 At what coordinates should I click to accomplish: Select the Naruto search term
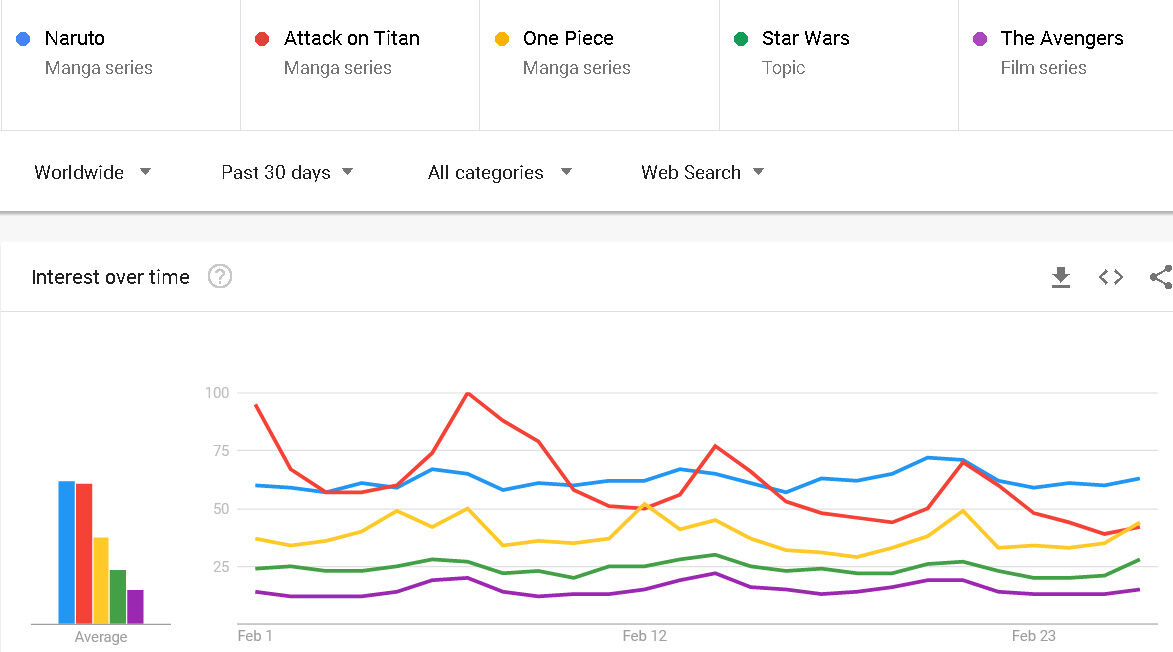click(x=75, y=39)
